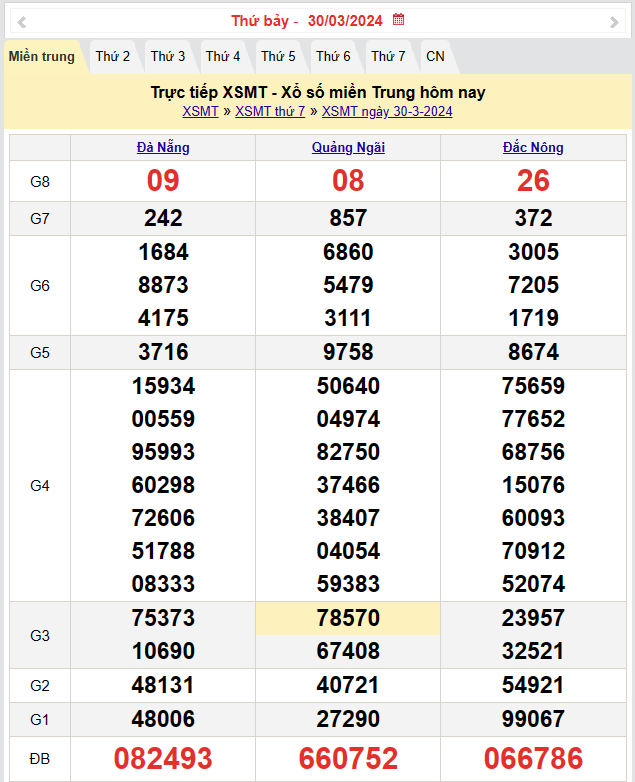Switch to the Thứ 3 tab
This screenshot has height=782, width=635.
pyautogui.click(x=168, y=57)
